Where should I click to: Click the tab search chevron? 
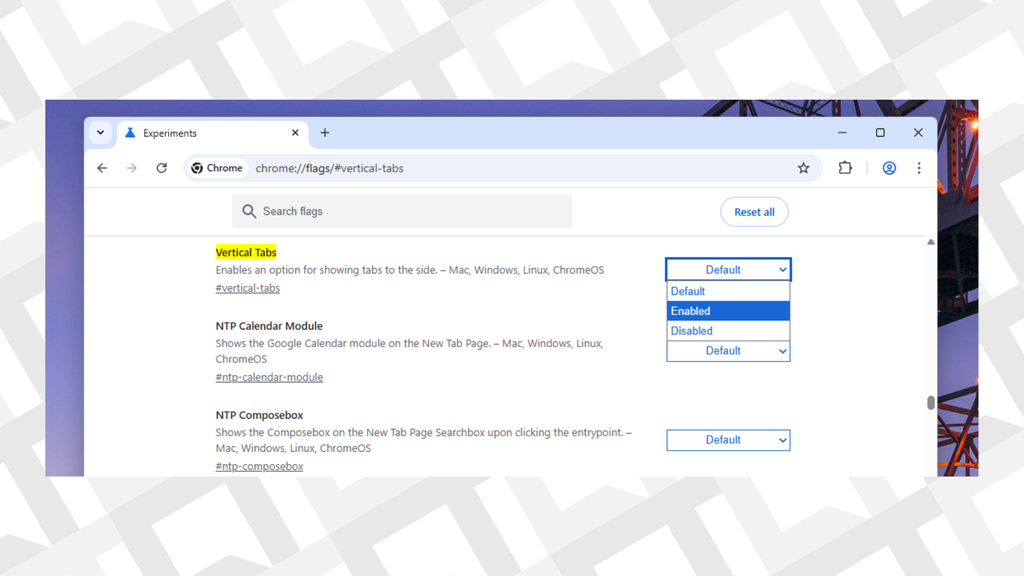[100, 132]
